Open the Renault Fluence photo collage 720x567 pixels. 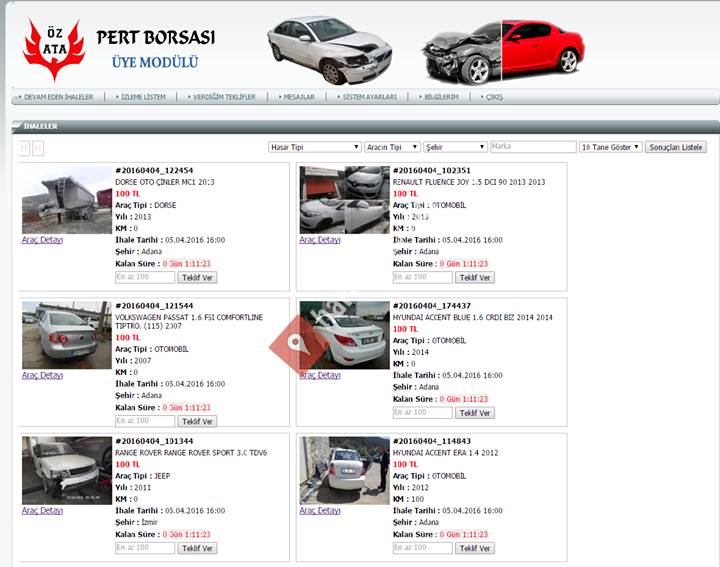click(x=344, y=200)
